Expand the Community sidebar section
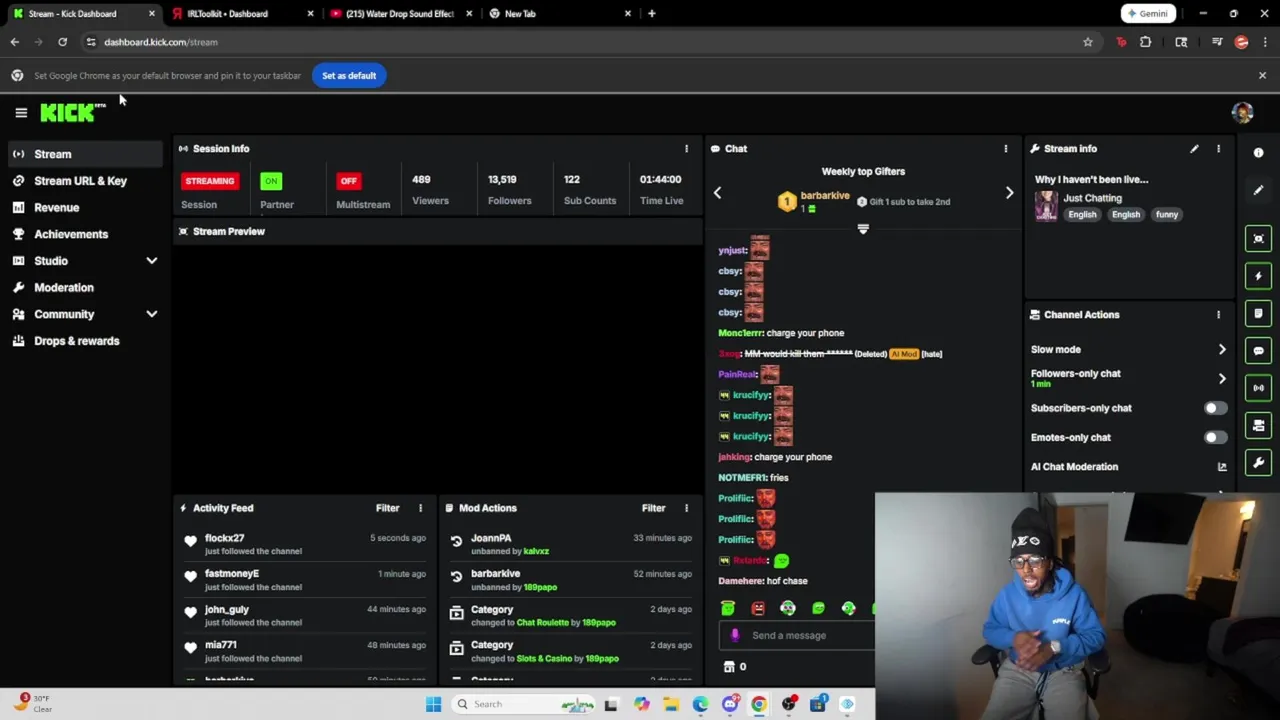The height and width of the screenshot is (720, 1280). pyautogui.click(x=152, y=314)
